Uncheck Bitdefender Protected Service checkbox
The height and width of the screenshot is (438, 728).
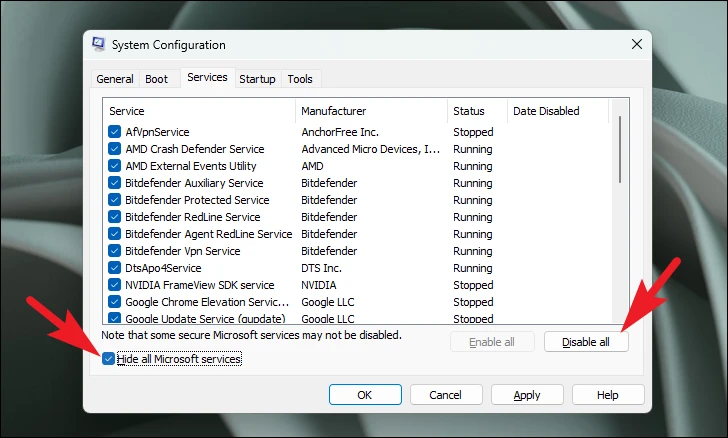coord(114,200)
